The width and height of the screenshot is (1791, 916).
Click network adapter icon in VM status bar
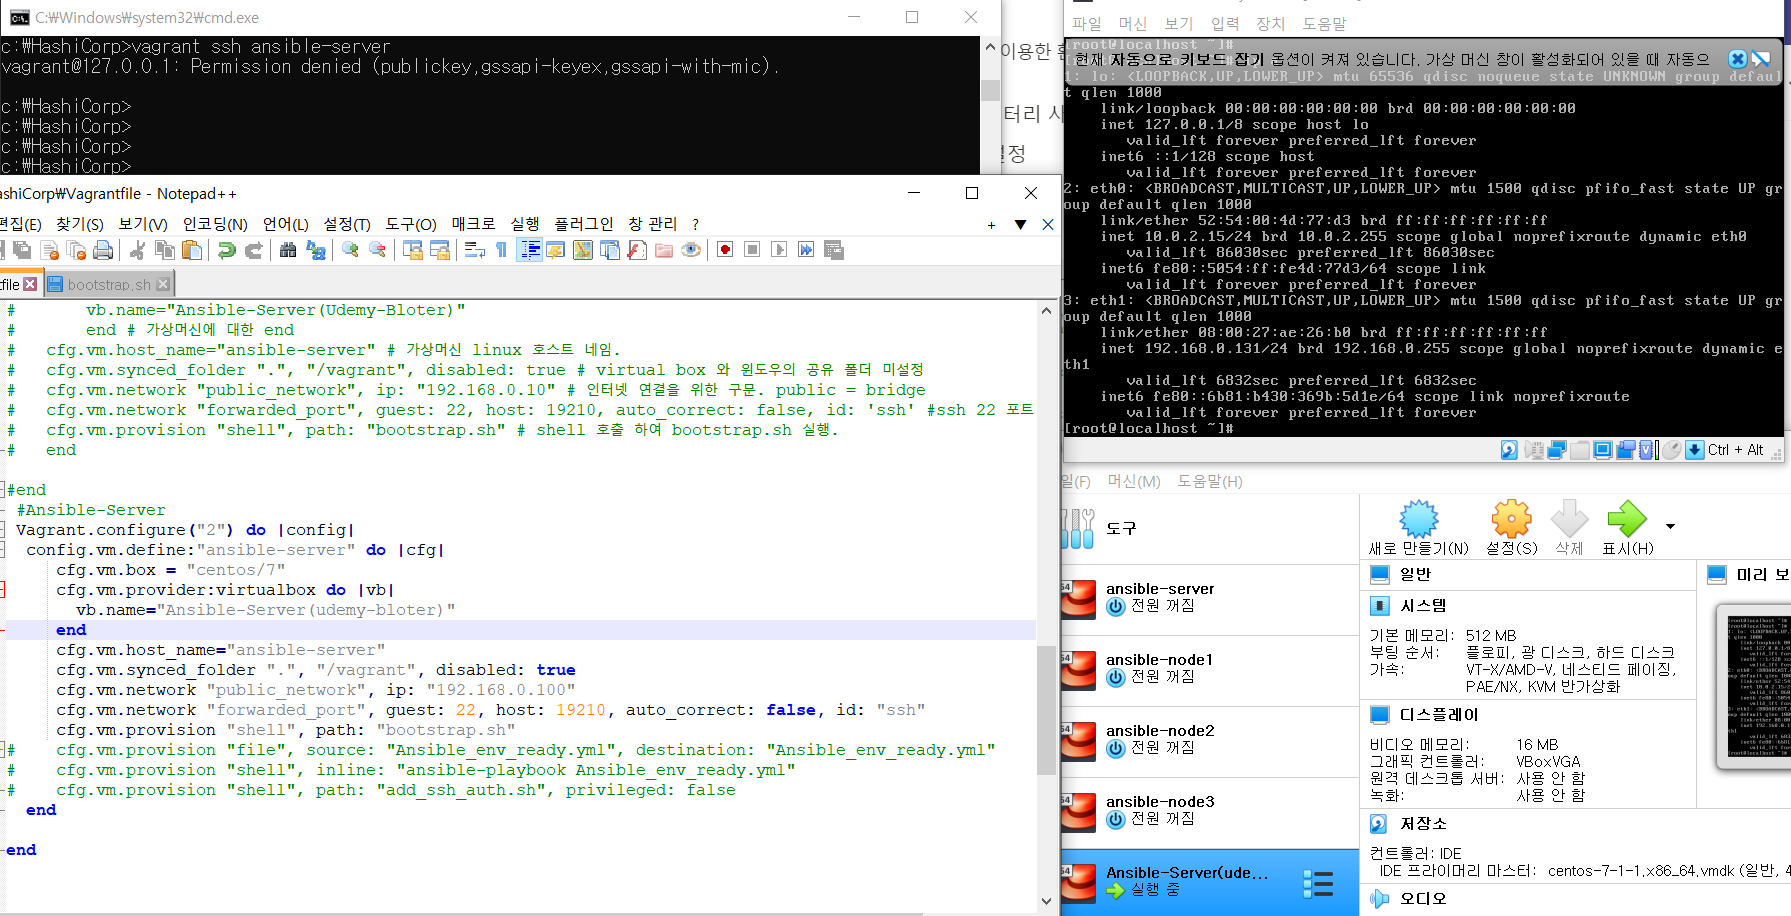tap(1557, 450)
